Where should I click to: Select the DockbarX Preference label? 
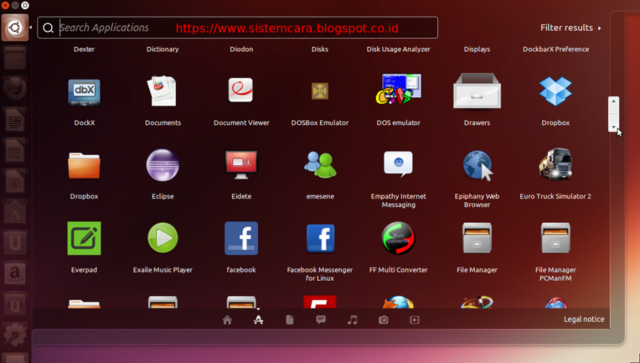click(556, 49)
